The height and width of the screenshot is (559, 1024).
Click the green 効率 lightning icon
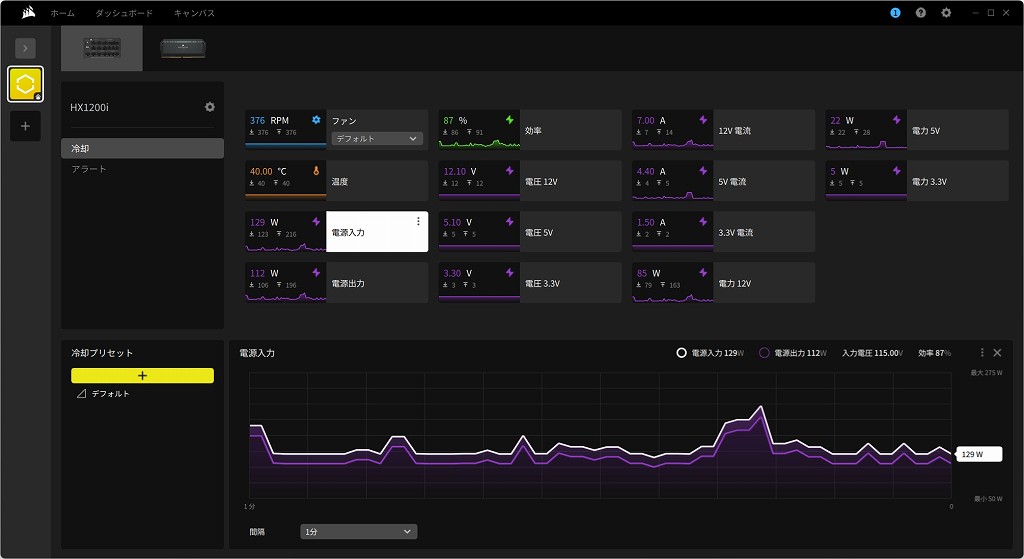tap(509, 120)
